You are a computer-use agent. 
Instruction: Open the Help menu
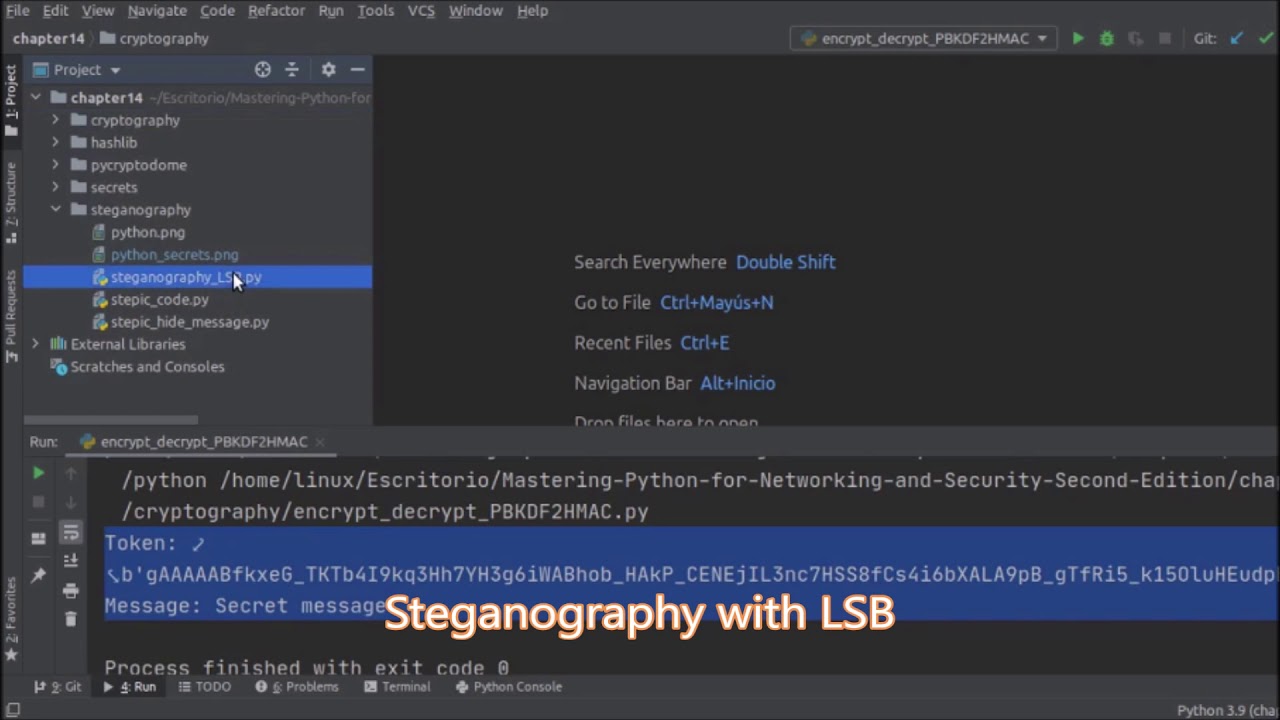532,10
